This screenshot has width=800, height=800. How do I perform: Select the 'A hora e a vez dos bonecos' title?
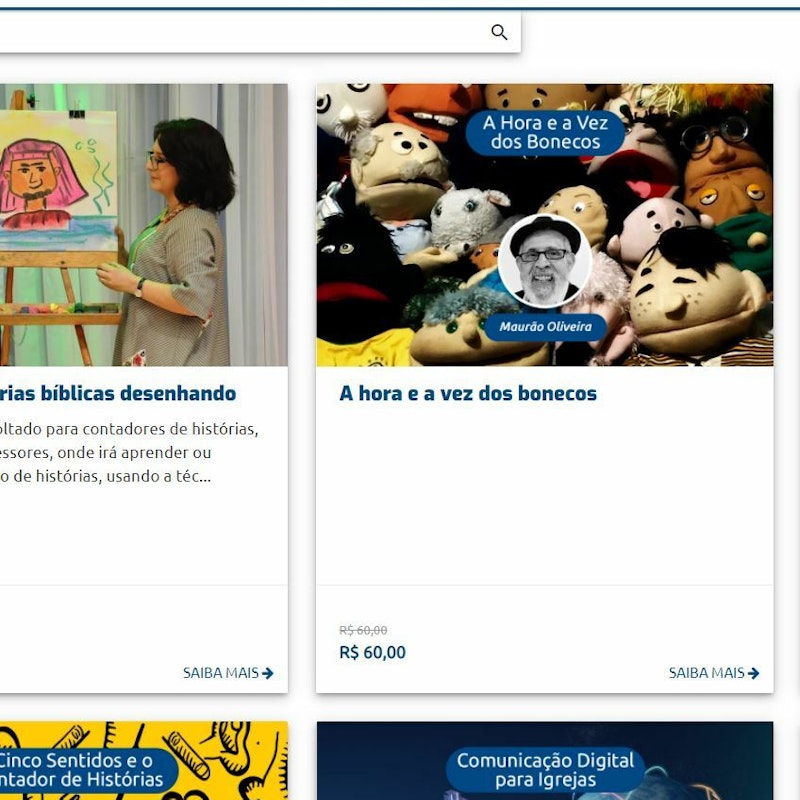click(x=468, y=393)
